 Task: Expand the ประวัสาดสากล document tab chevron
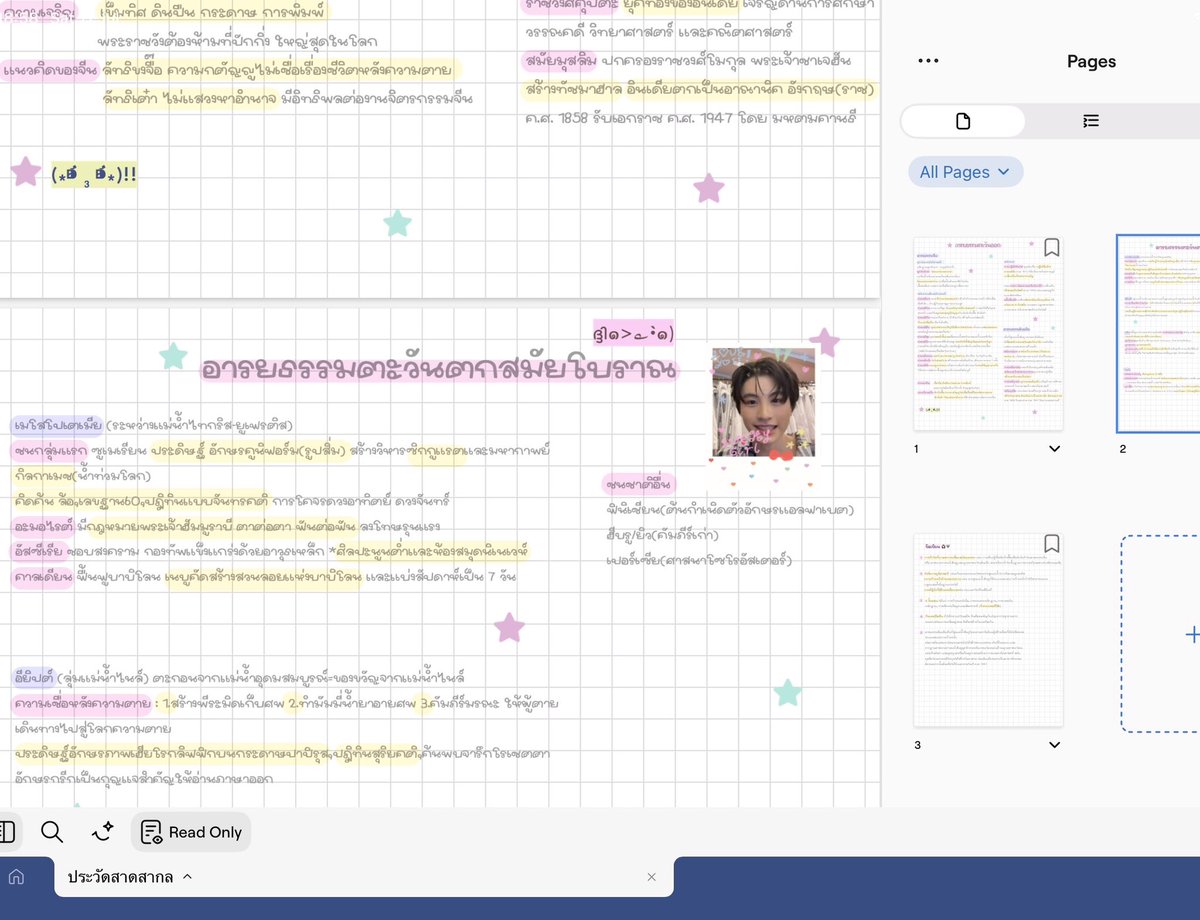tap(187, 877)
